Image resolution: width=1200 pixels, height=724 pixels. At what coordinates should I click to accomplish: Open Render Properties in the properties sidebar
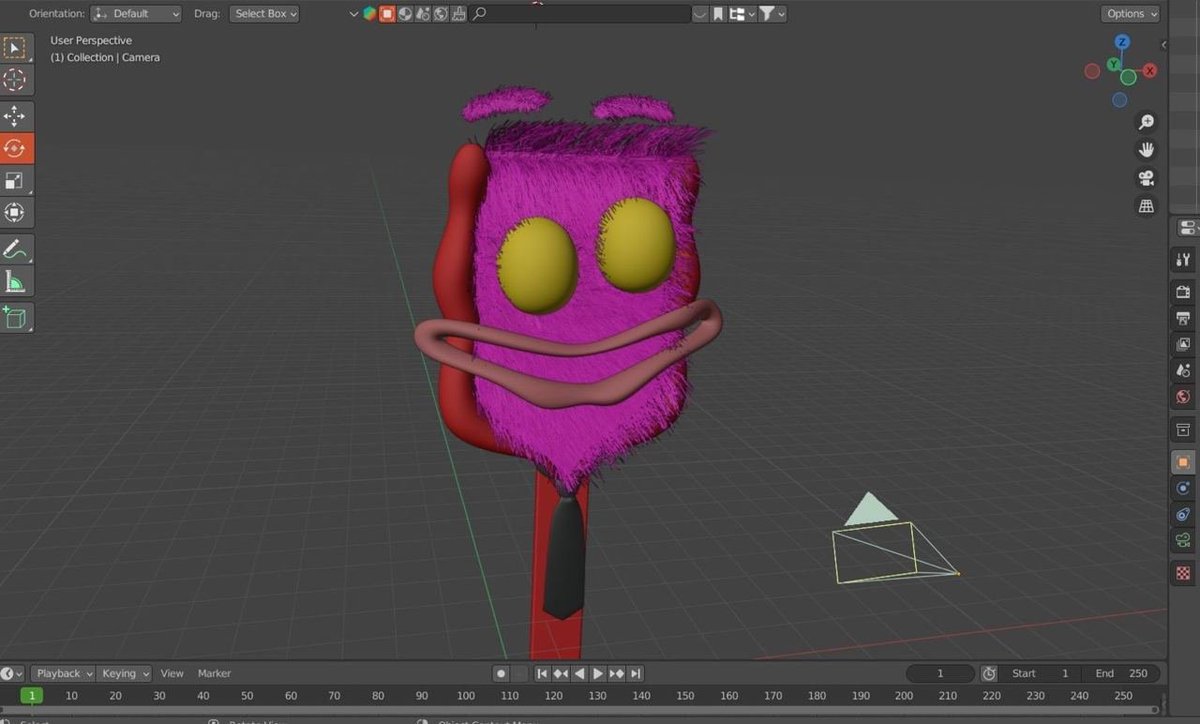tap(1182, 292)
